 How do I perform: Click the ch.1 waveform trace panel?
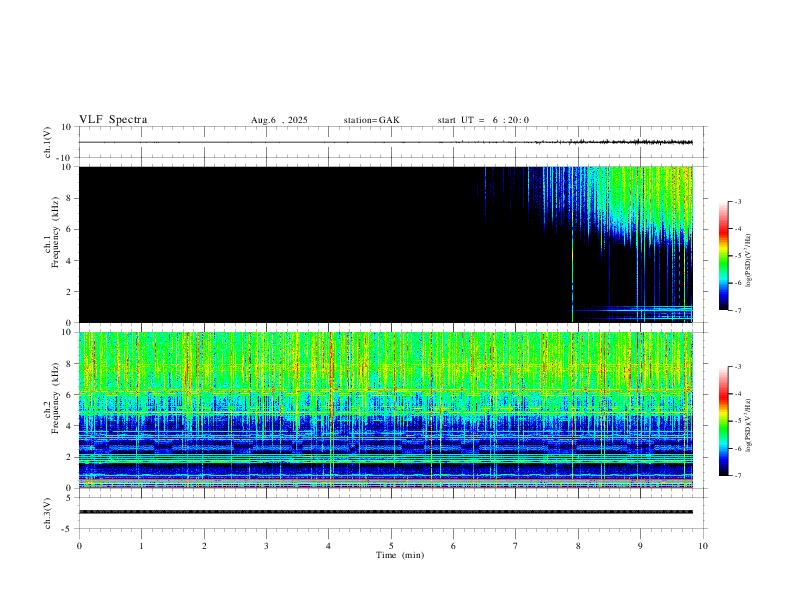click(x=391, y=142)
